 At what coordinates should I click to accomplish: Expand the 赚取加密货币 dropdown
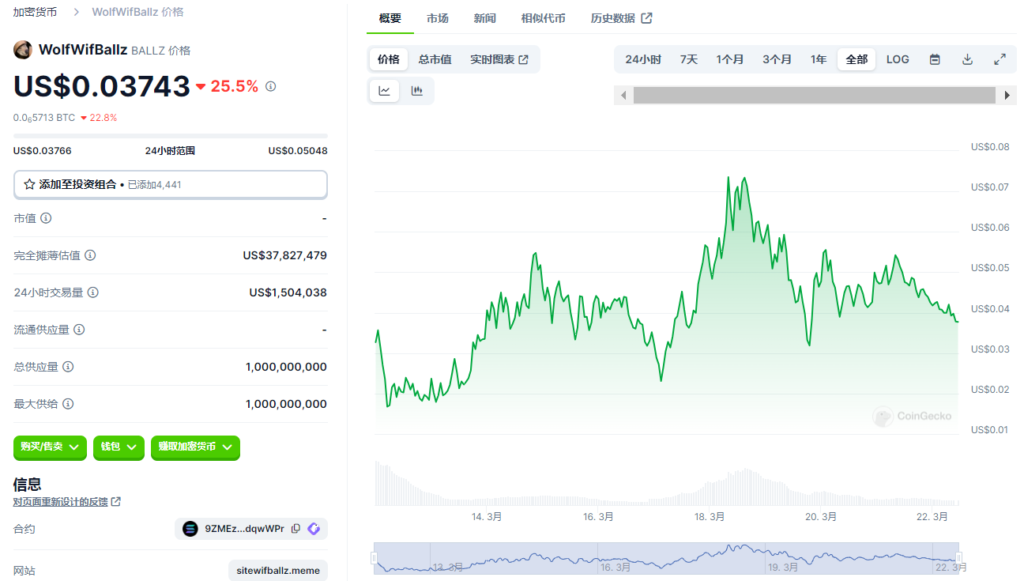click(195, 447)
